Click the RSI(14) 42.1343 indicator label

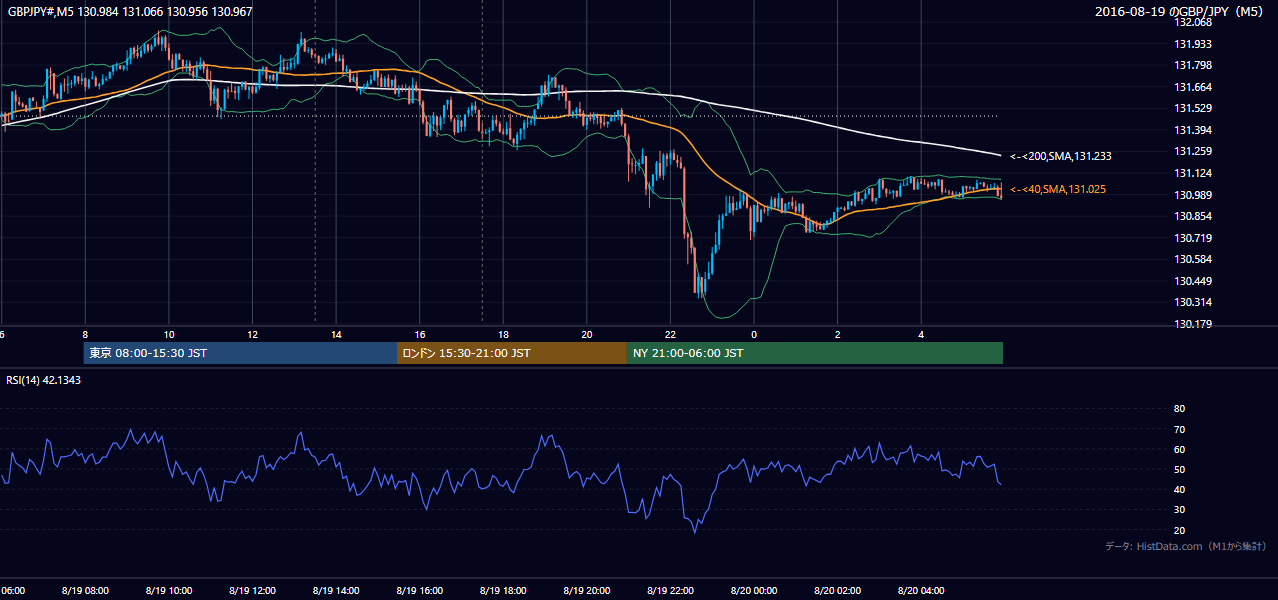(x=44, y=380)
